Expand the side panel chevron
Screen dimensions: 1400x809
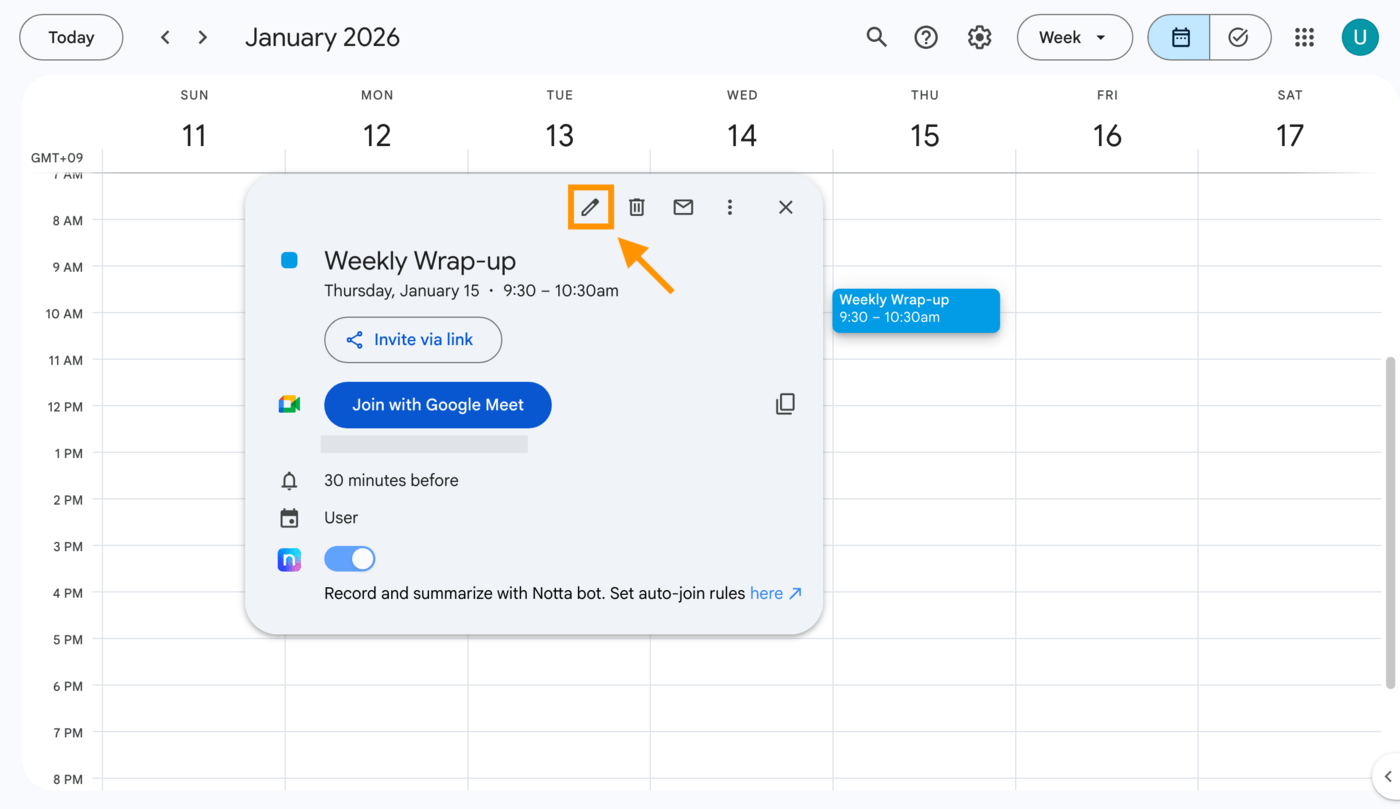[x=1387, y=776]
